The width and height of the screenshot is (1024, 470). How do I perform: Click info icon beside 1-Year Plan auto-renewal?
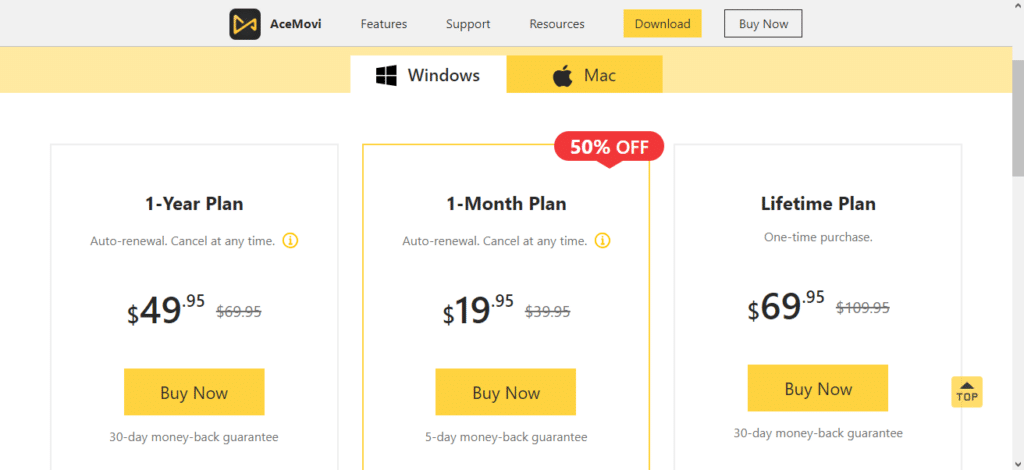[x=291, y=241]
